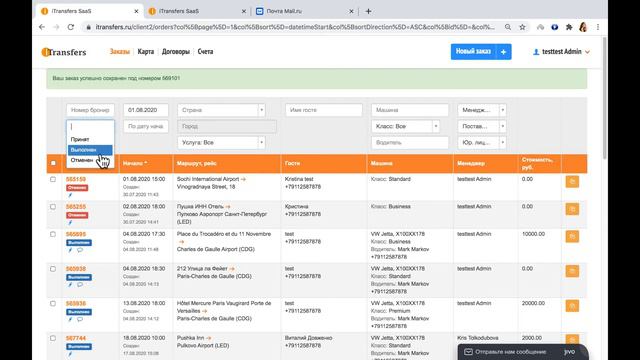The image size is (640, 360).
Task: Click the lightning icon on the 04.08.2020 17:30 order
Action: click(x=70, y=250)
